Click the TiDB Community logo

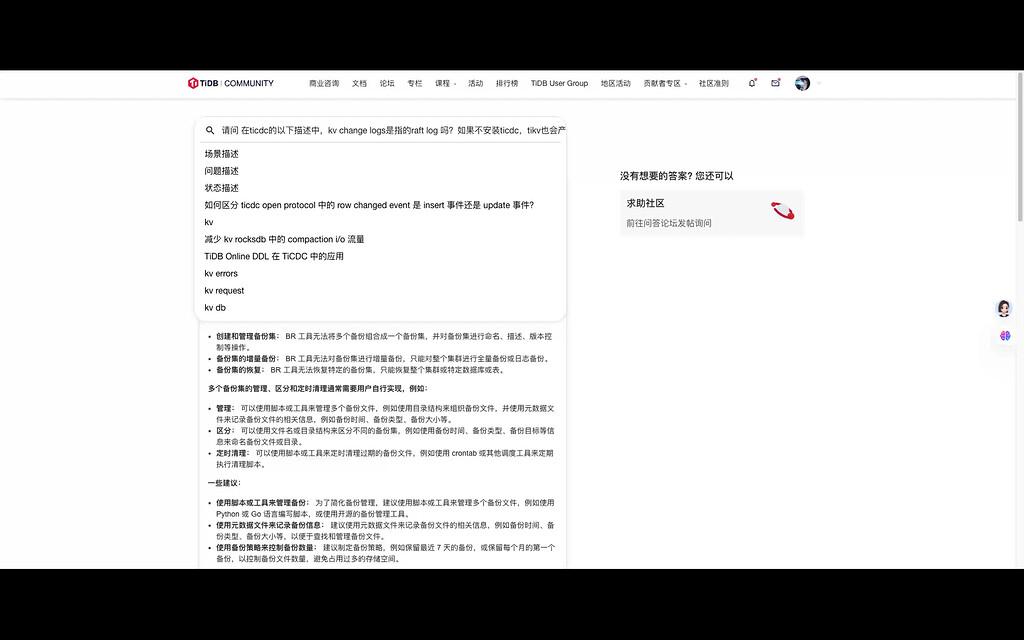[x=231, y=83]
